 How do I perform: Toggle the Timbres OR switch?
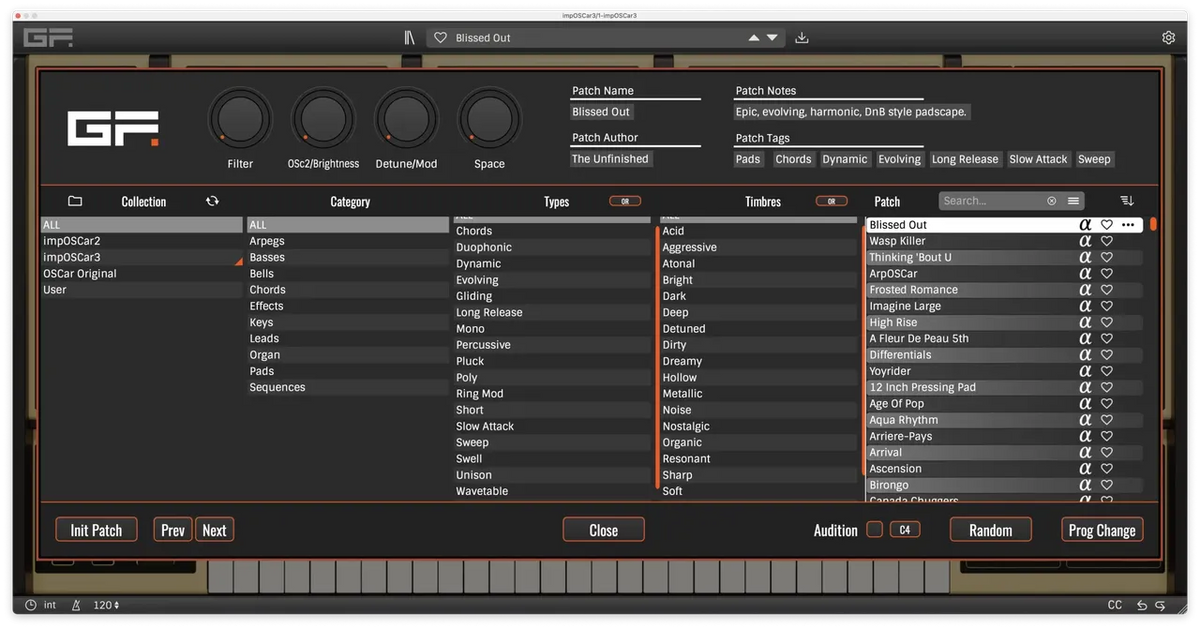[x=831, y=201]
